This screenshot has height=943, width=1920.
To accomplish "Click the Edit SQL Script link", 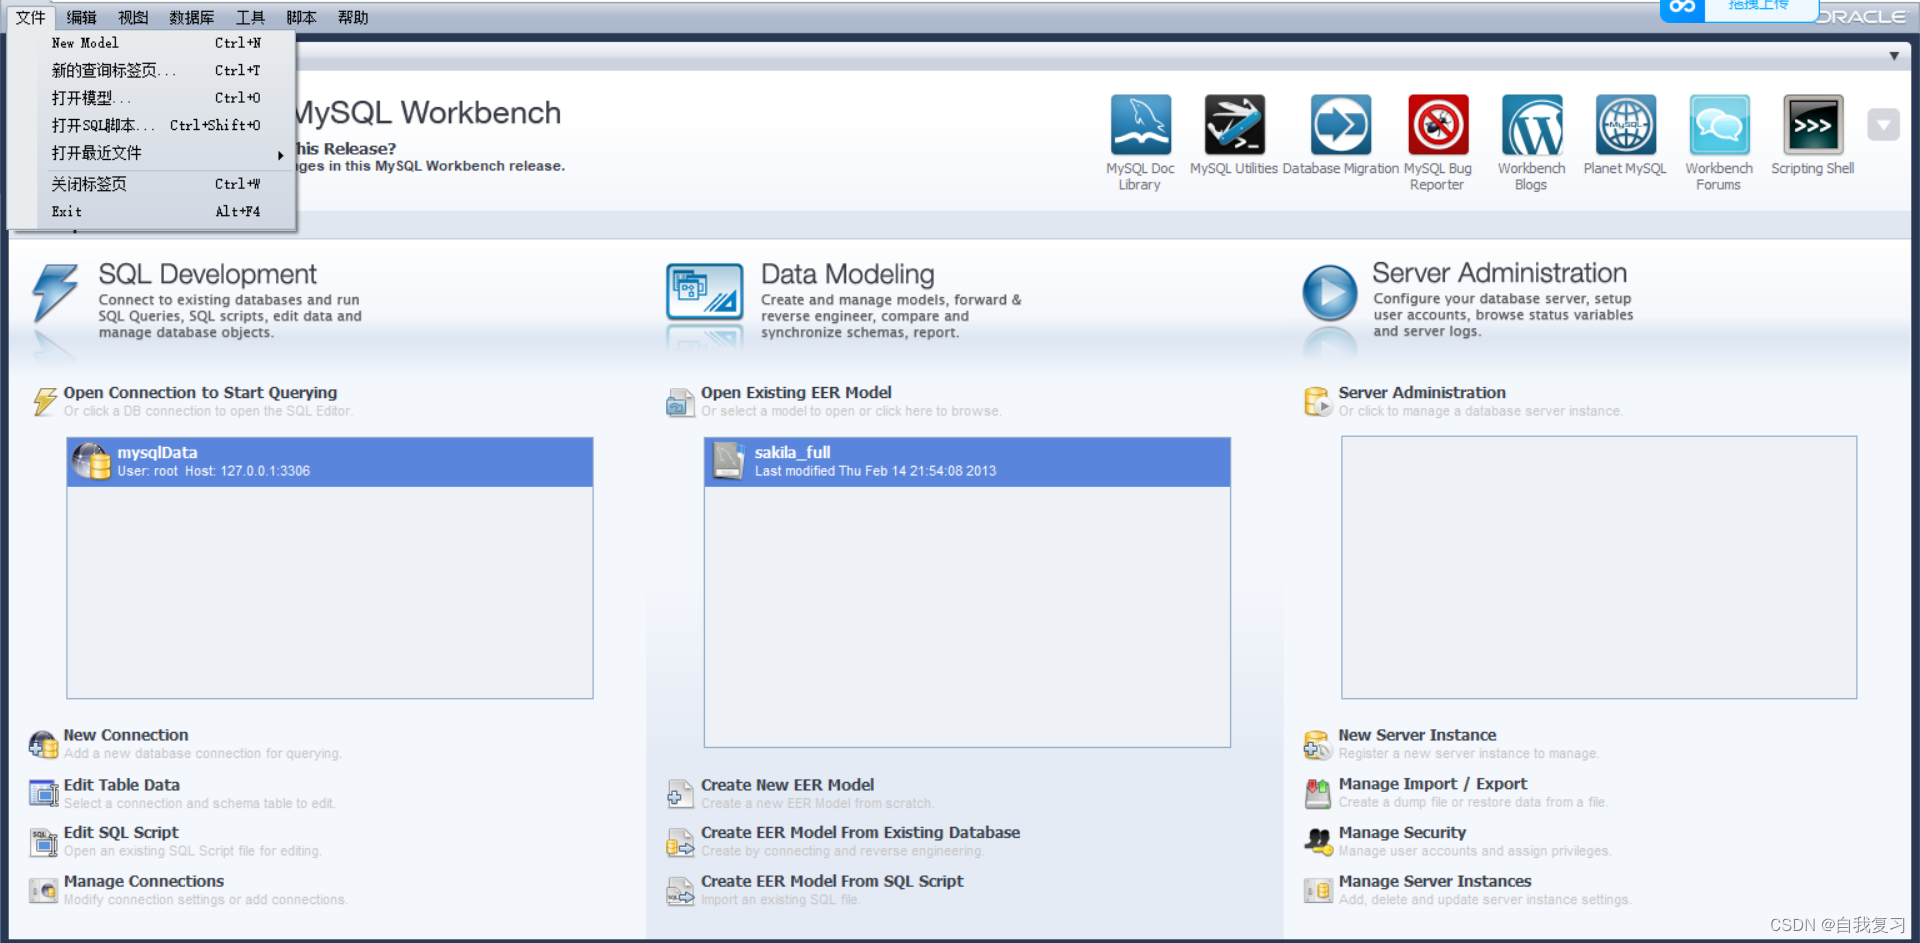I will coord(121,832).
